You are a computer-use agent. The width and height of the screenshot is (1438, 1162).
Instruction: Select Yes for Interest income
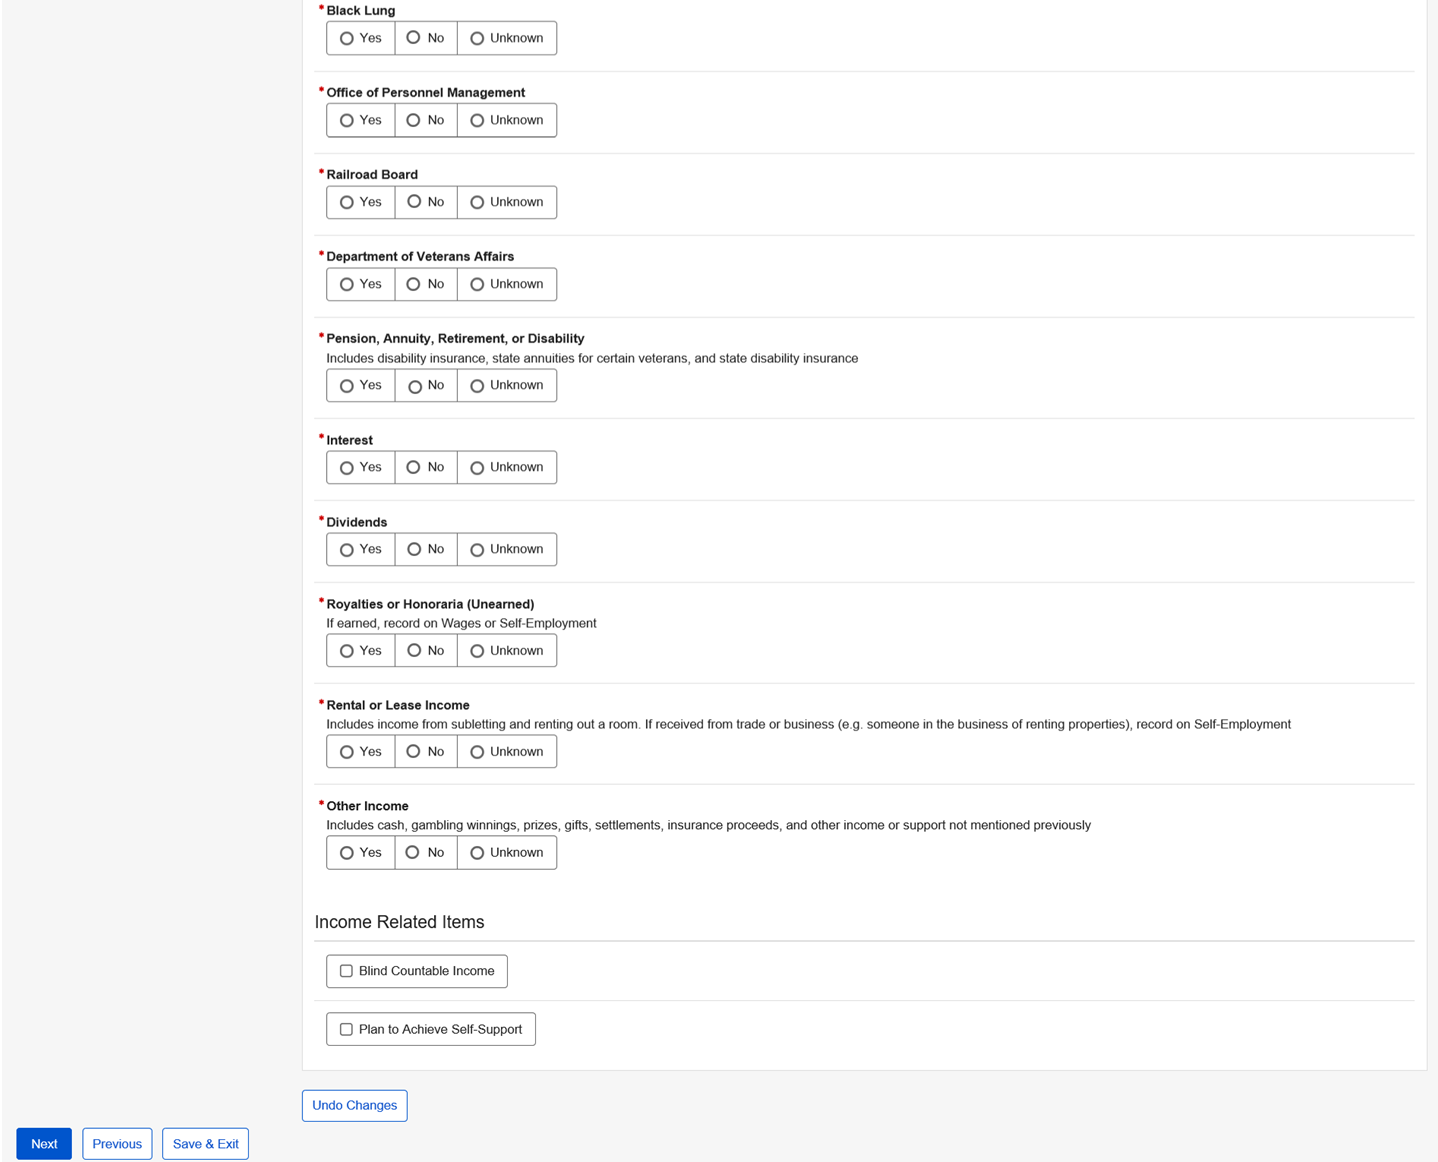347,468
